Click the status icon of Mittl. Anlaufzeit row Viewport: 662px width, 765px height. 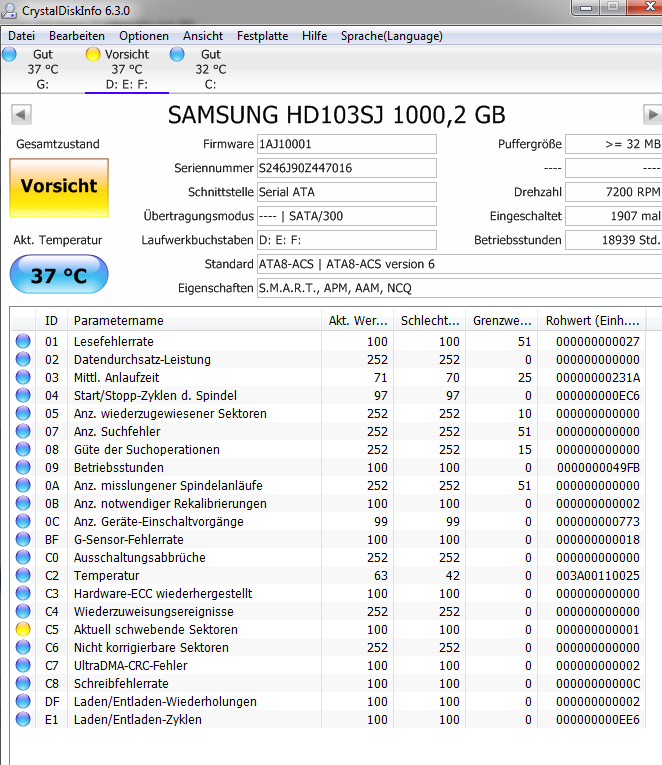click(x=23, y=377)
